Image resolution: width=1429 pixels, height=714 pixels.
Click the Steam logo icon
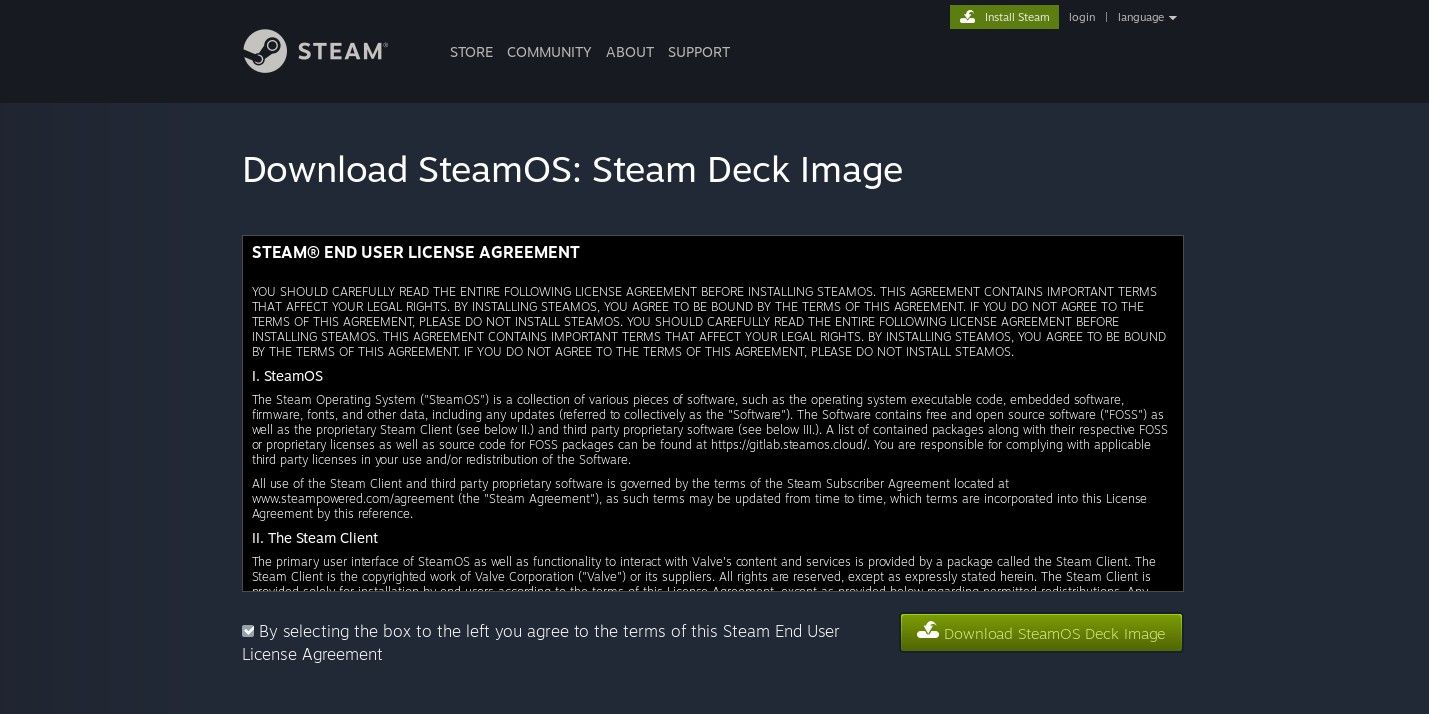[266, 51]
